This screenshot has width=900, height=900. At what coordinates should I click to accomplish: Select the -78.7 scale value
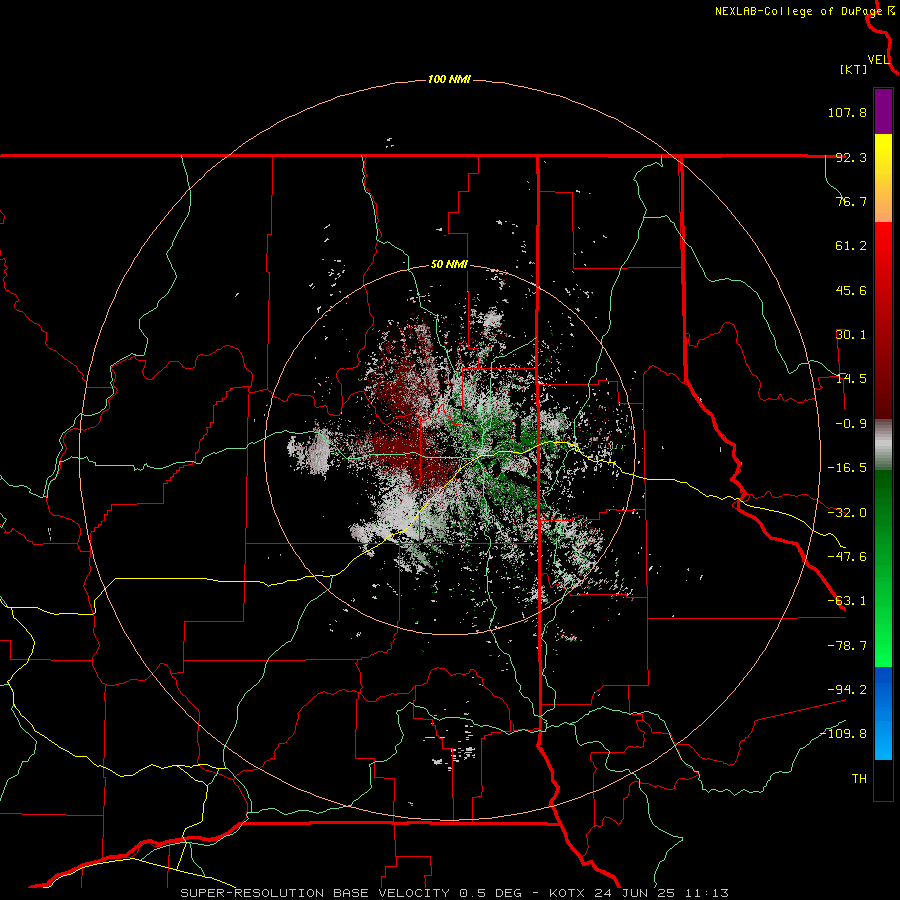coord(847,646)
